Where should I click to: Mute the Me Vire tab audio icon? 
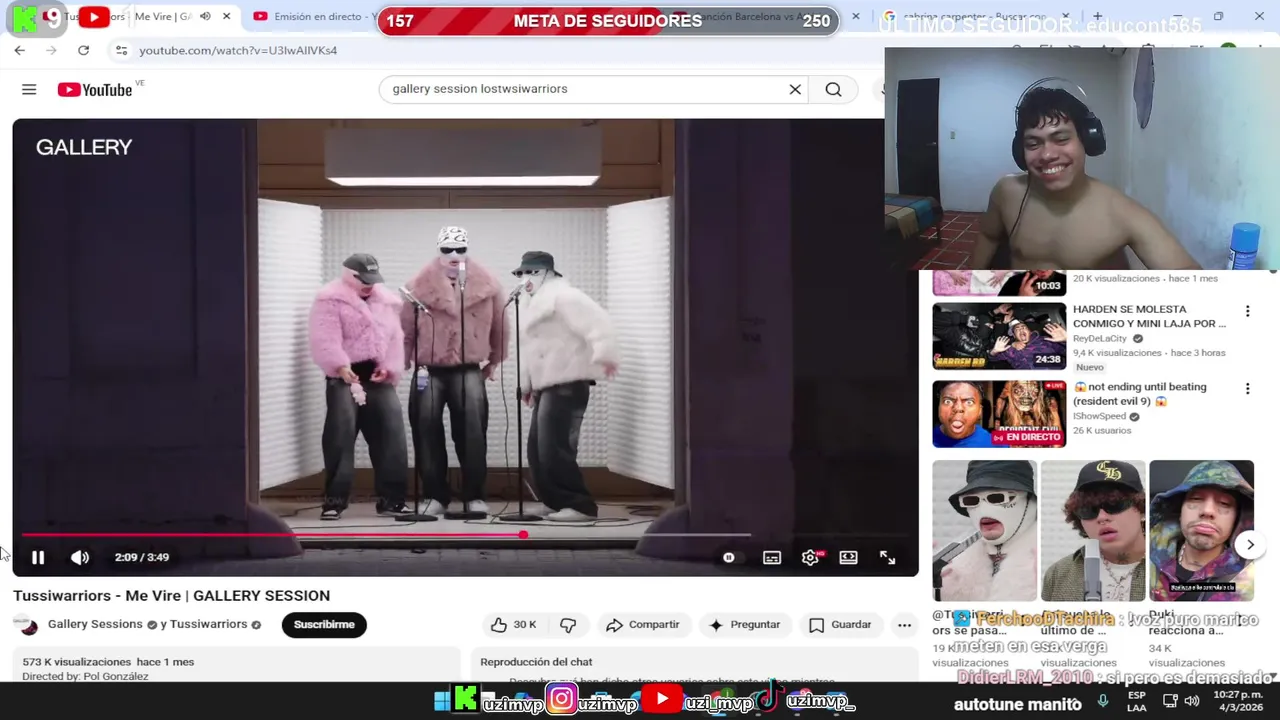click(x=205, y=16)
